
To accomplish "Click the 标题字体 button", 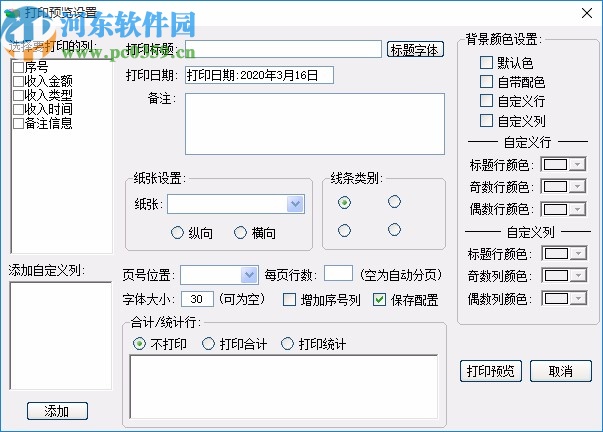I will click(415, 50).
